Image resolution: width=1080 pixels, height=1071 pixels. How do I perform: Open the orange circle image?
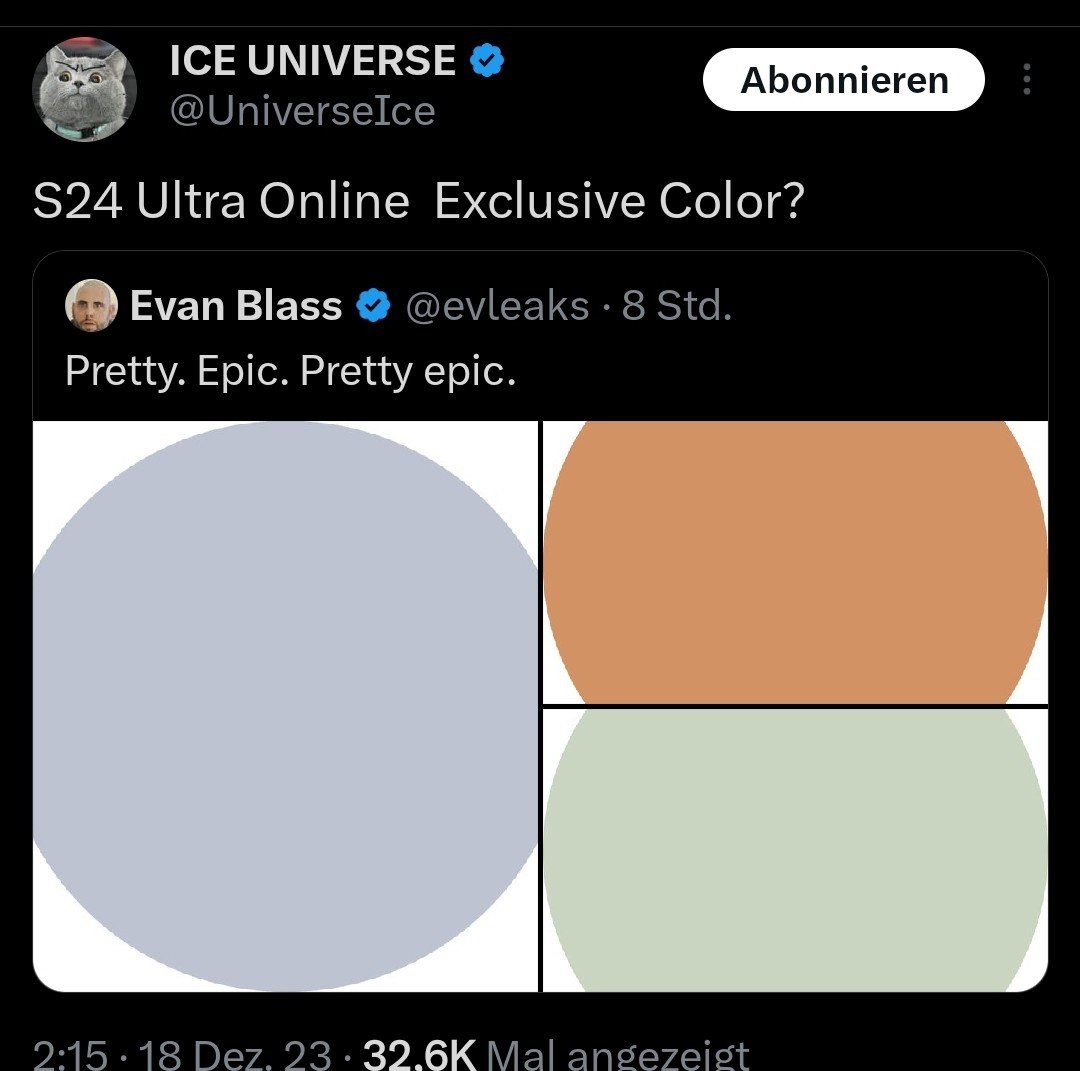click(795, 562)
